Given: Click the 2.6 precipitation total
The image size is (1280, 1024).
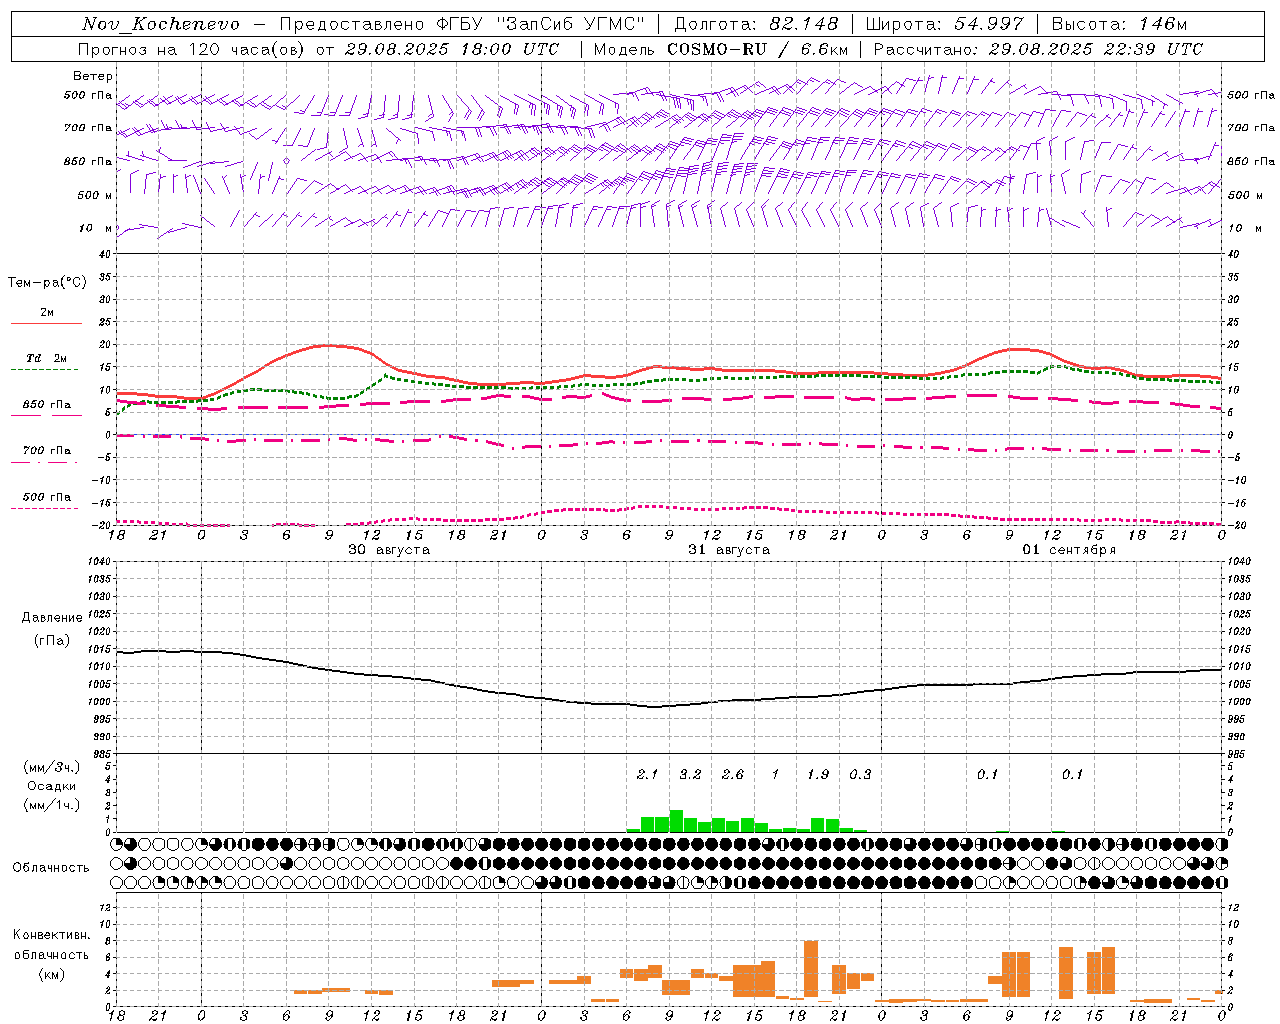Looking at the screenshot, I should click(733, 774).
